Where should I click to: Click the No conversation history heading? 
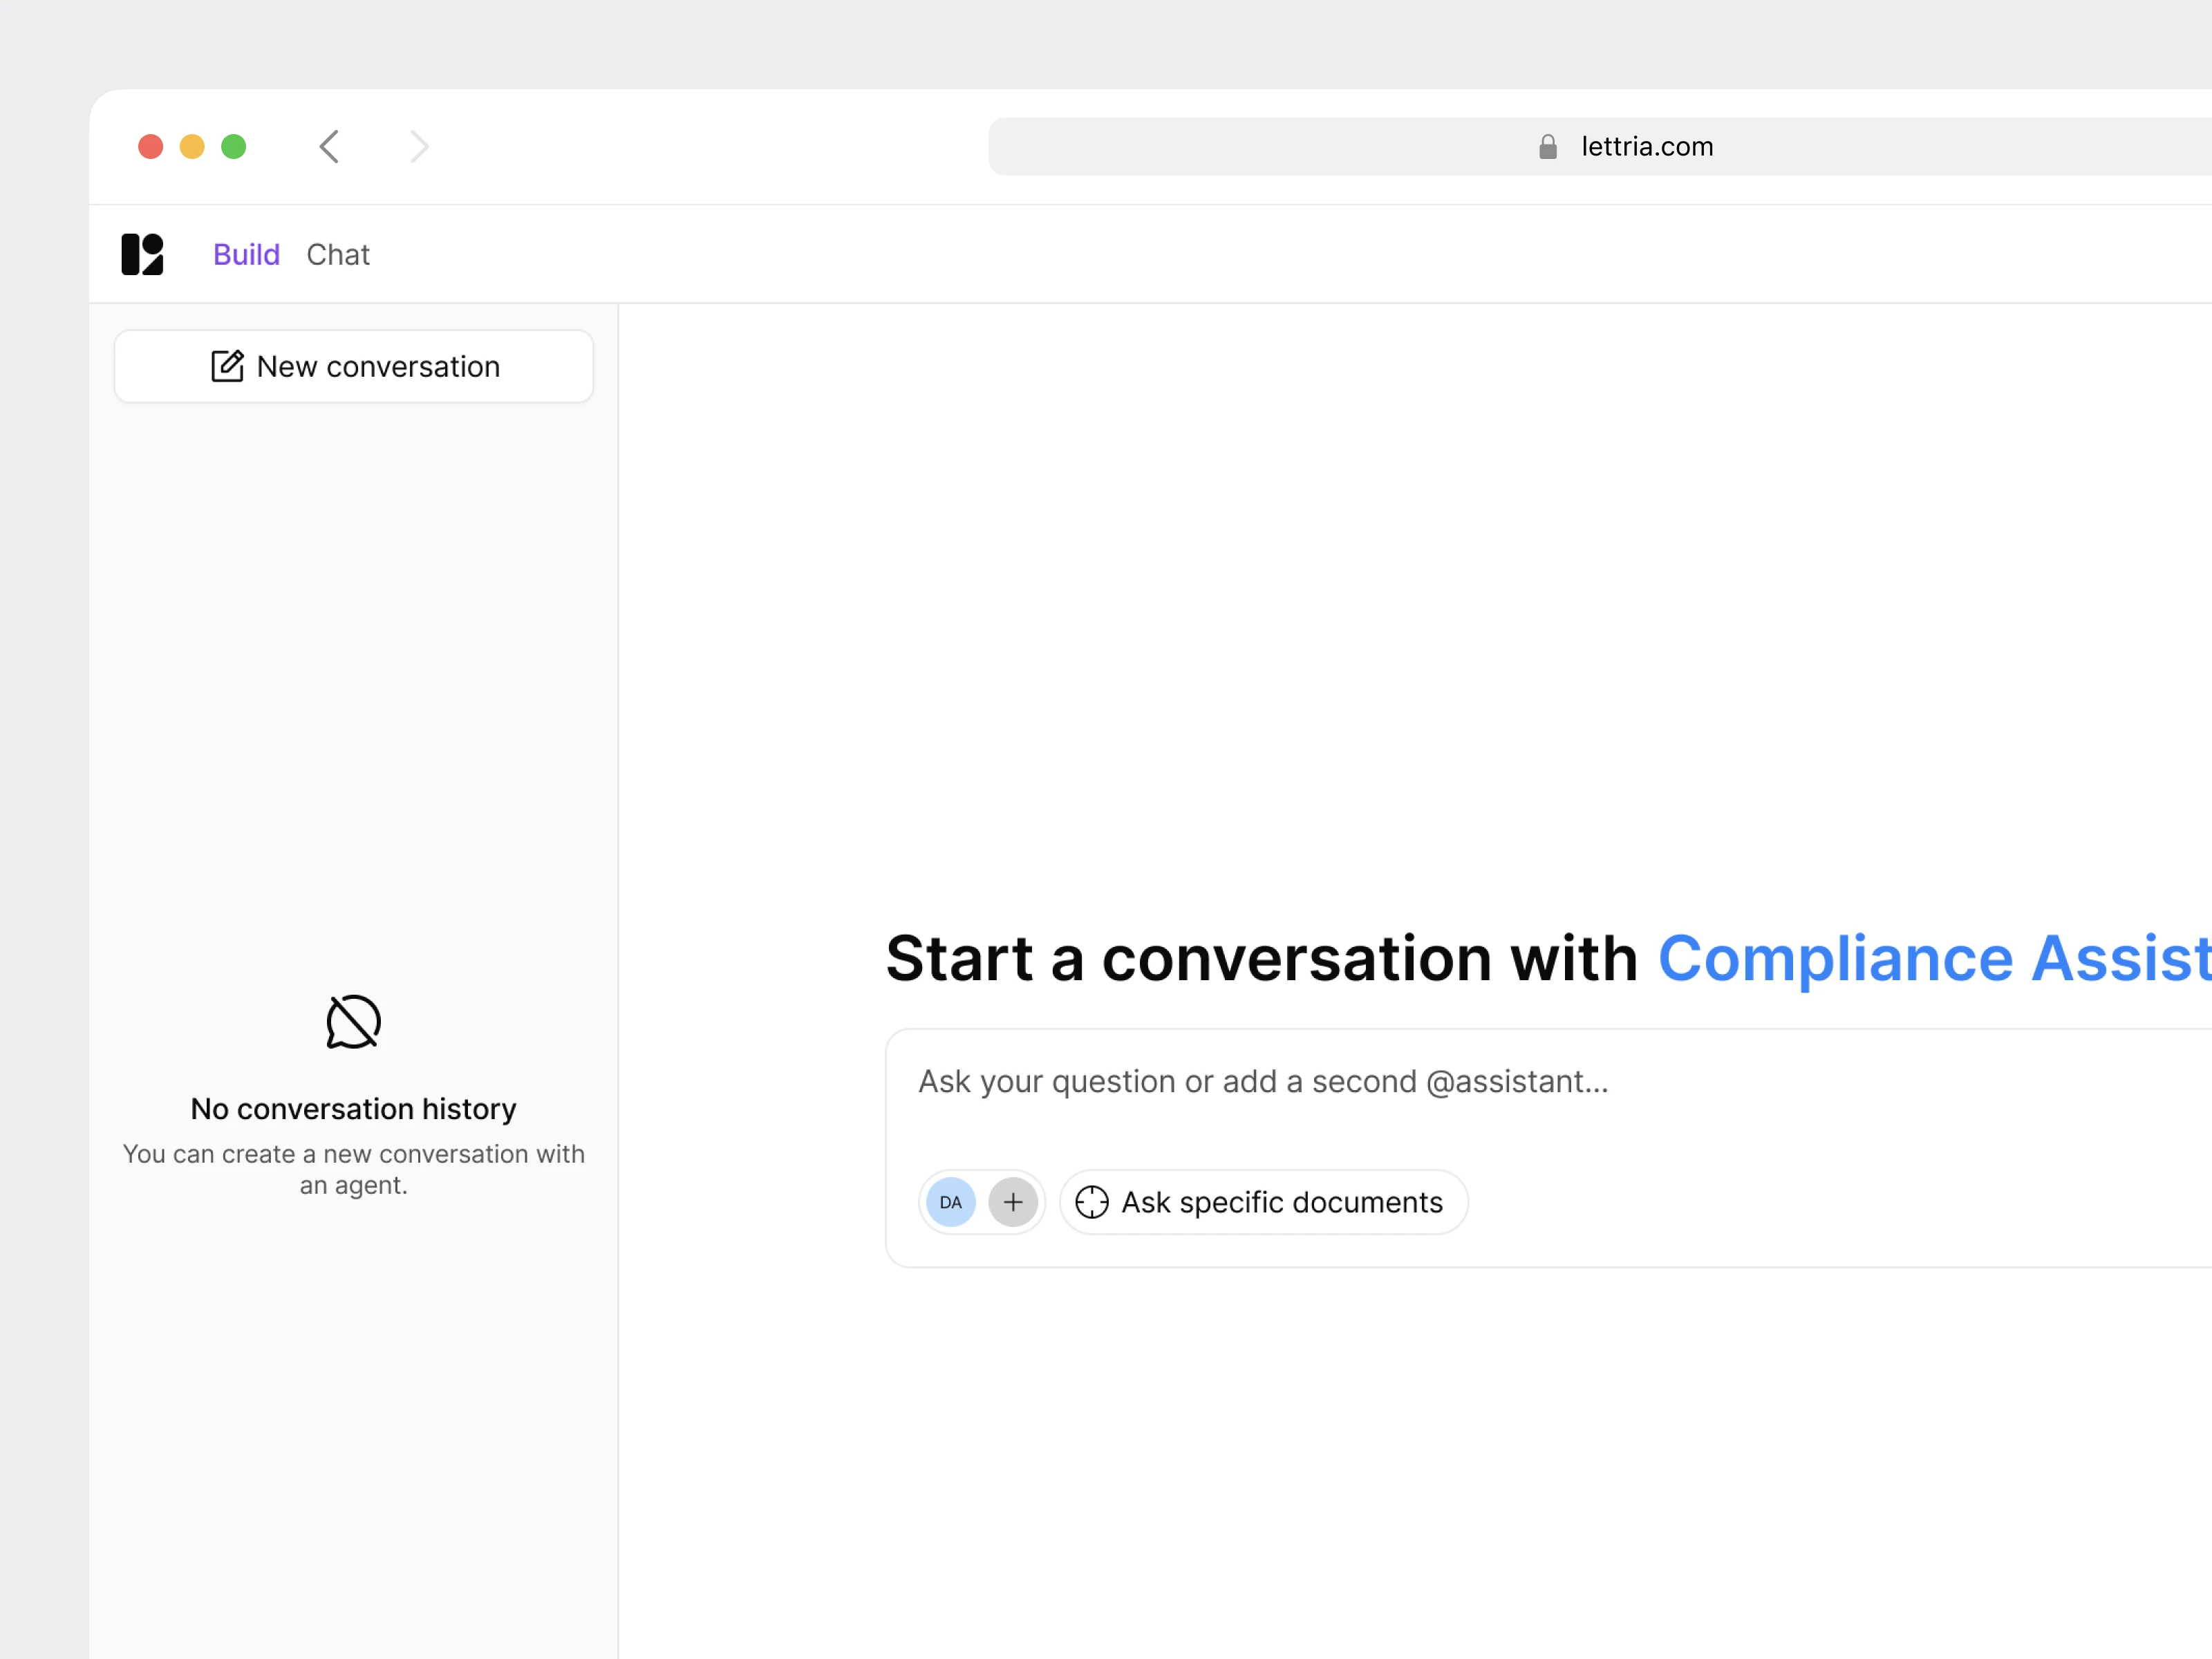pyautogui.click(x=353, y=1109)
